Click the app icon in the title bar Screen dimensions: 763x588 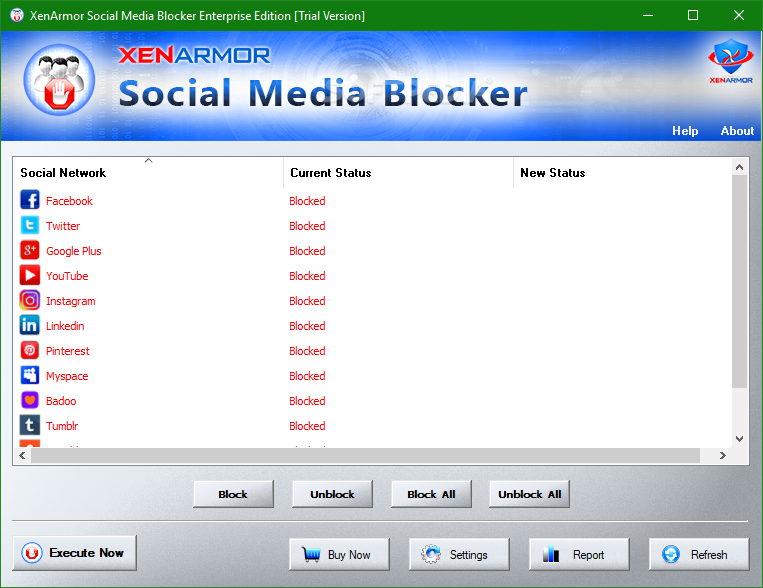click(x=17, y=15)
